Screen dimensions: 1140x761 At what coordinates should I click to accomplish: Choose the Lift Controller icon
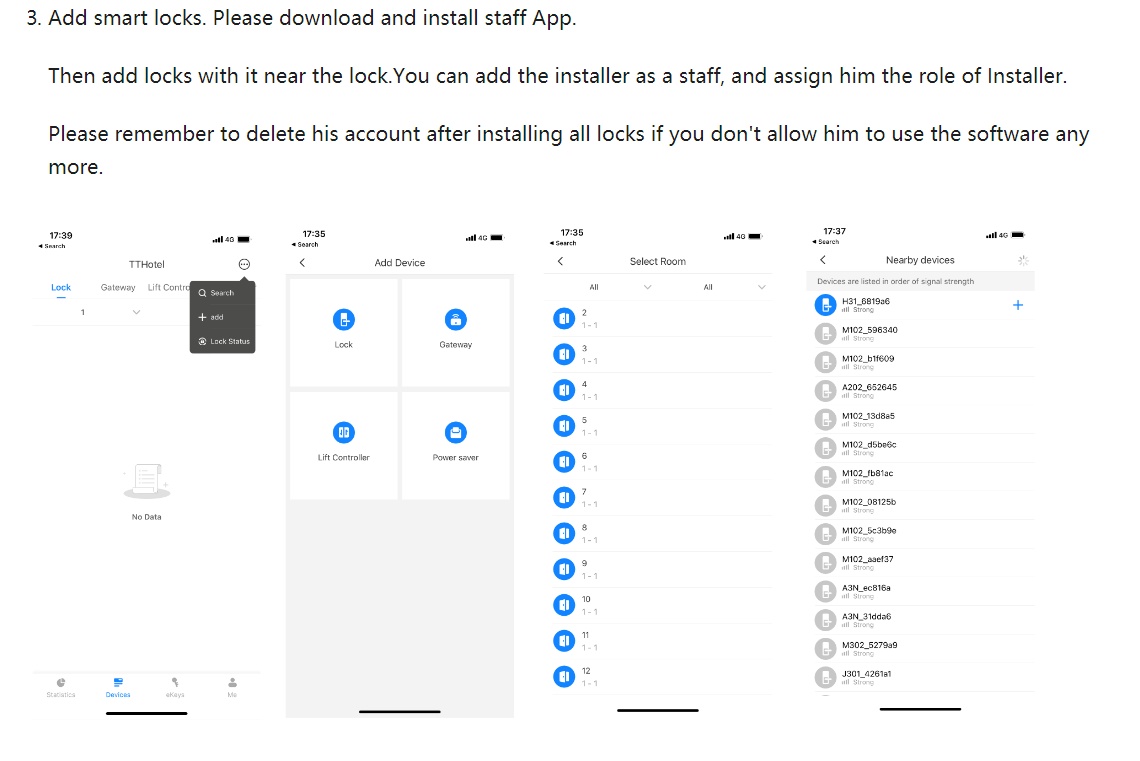(343, 432)
